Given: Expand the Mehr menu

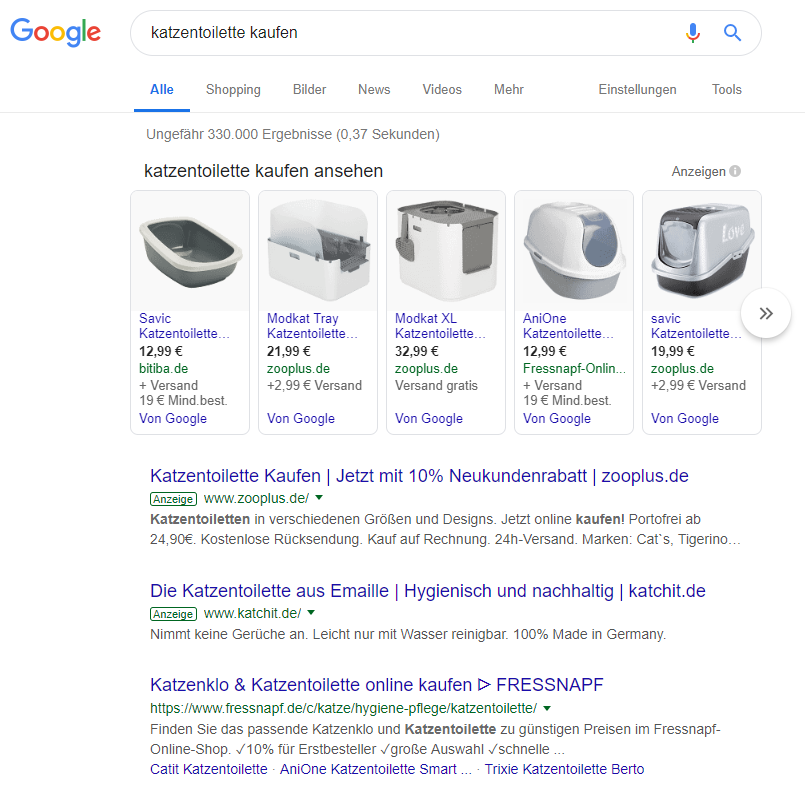Looking at the screenshot, I should click(508, 90).
